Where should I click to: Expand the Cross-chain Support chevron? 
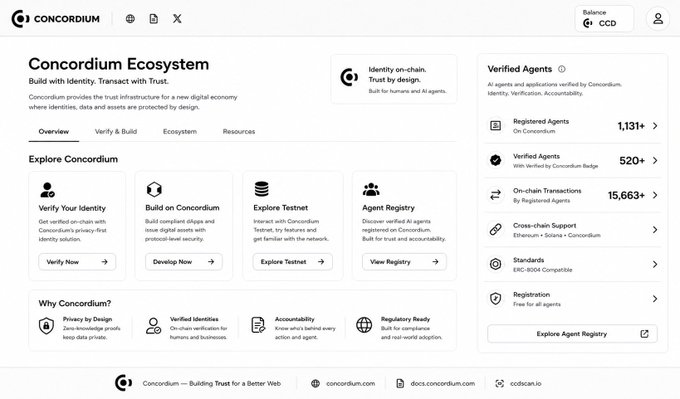click(x=655, y=229)
